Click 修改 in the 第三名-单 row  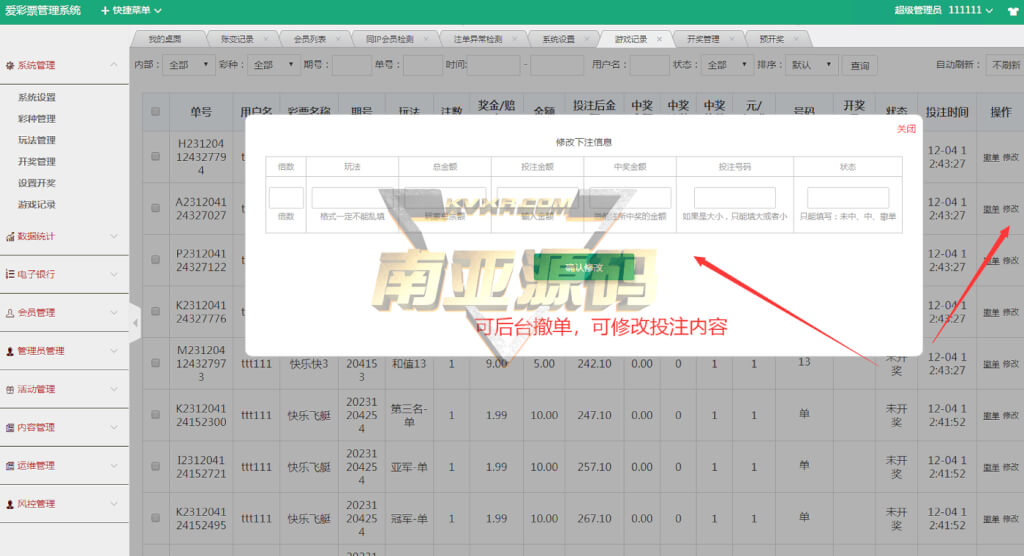click(1010, 416)
